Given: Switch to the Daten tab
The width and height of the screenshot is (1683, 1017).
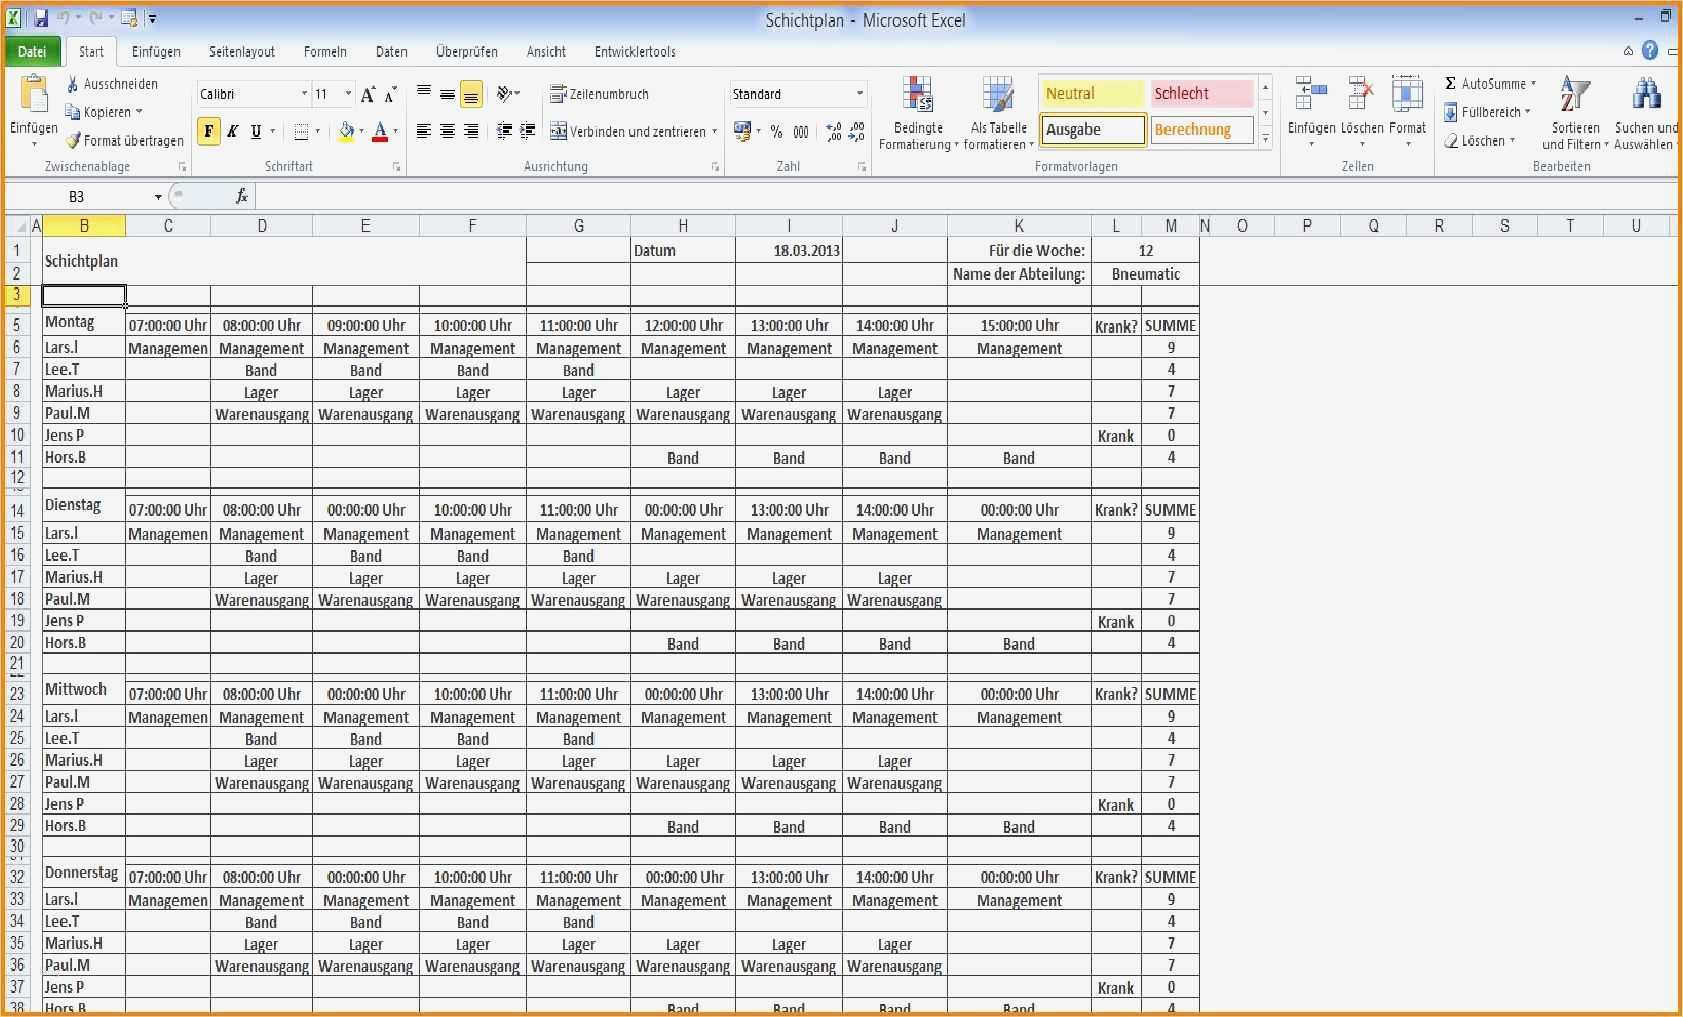Looking at the screenshot, I should point(392,52).
